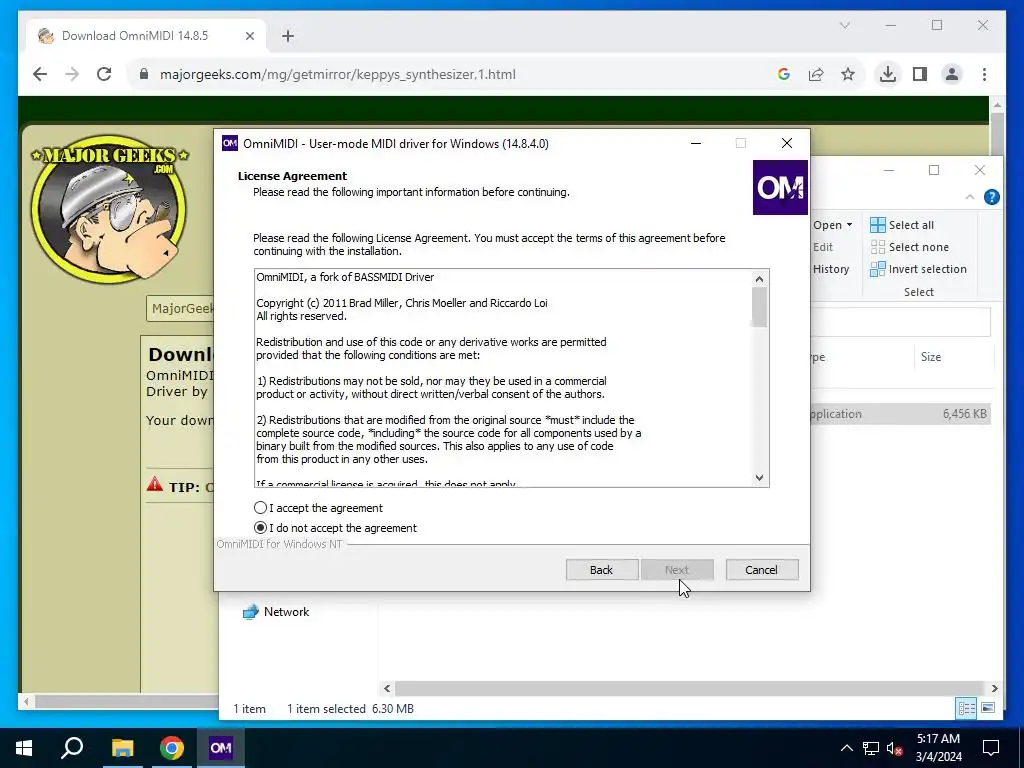Share this page via share icon
The image size is (1024, 768).
pos(816,74)
